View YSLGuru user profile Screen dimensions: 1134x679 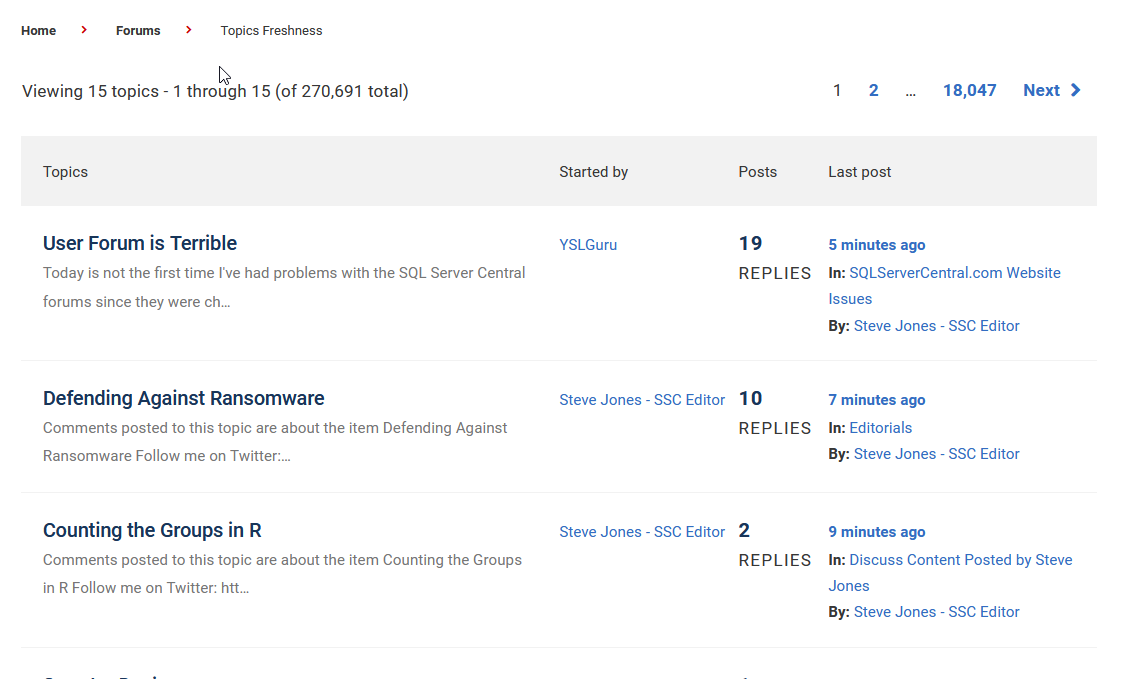[588, 245]
